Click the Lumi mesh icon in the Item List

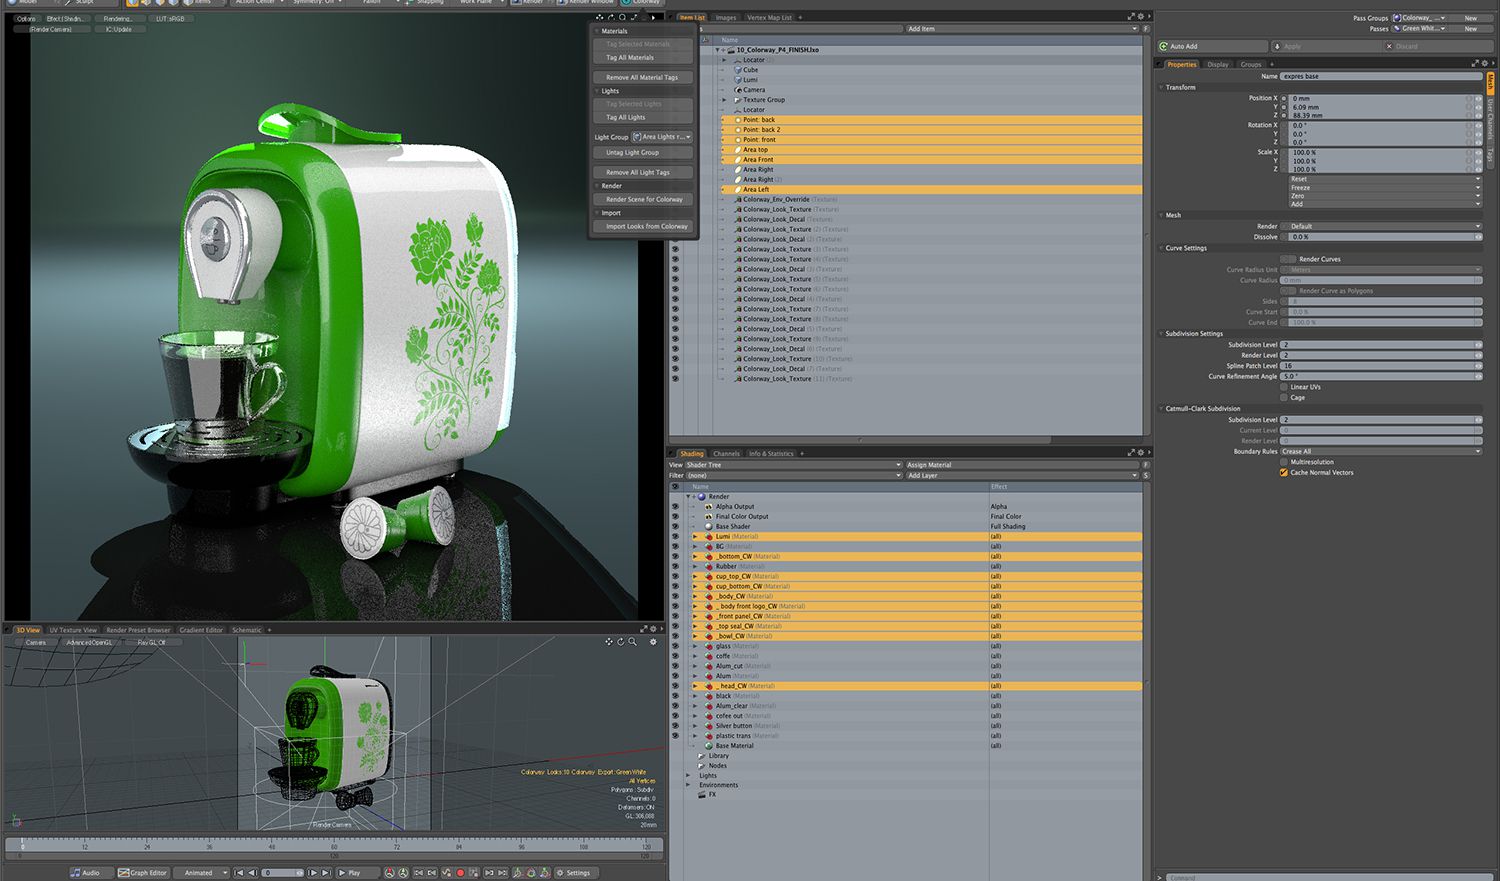click(x=738, y=80)
